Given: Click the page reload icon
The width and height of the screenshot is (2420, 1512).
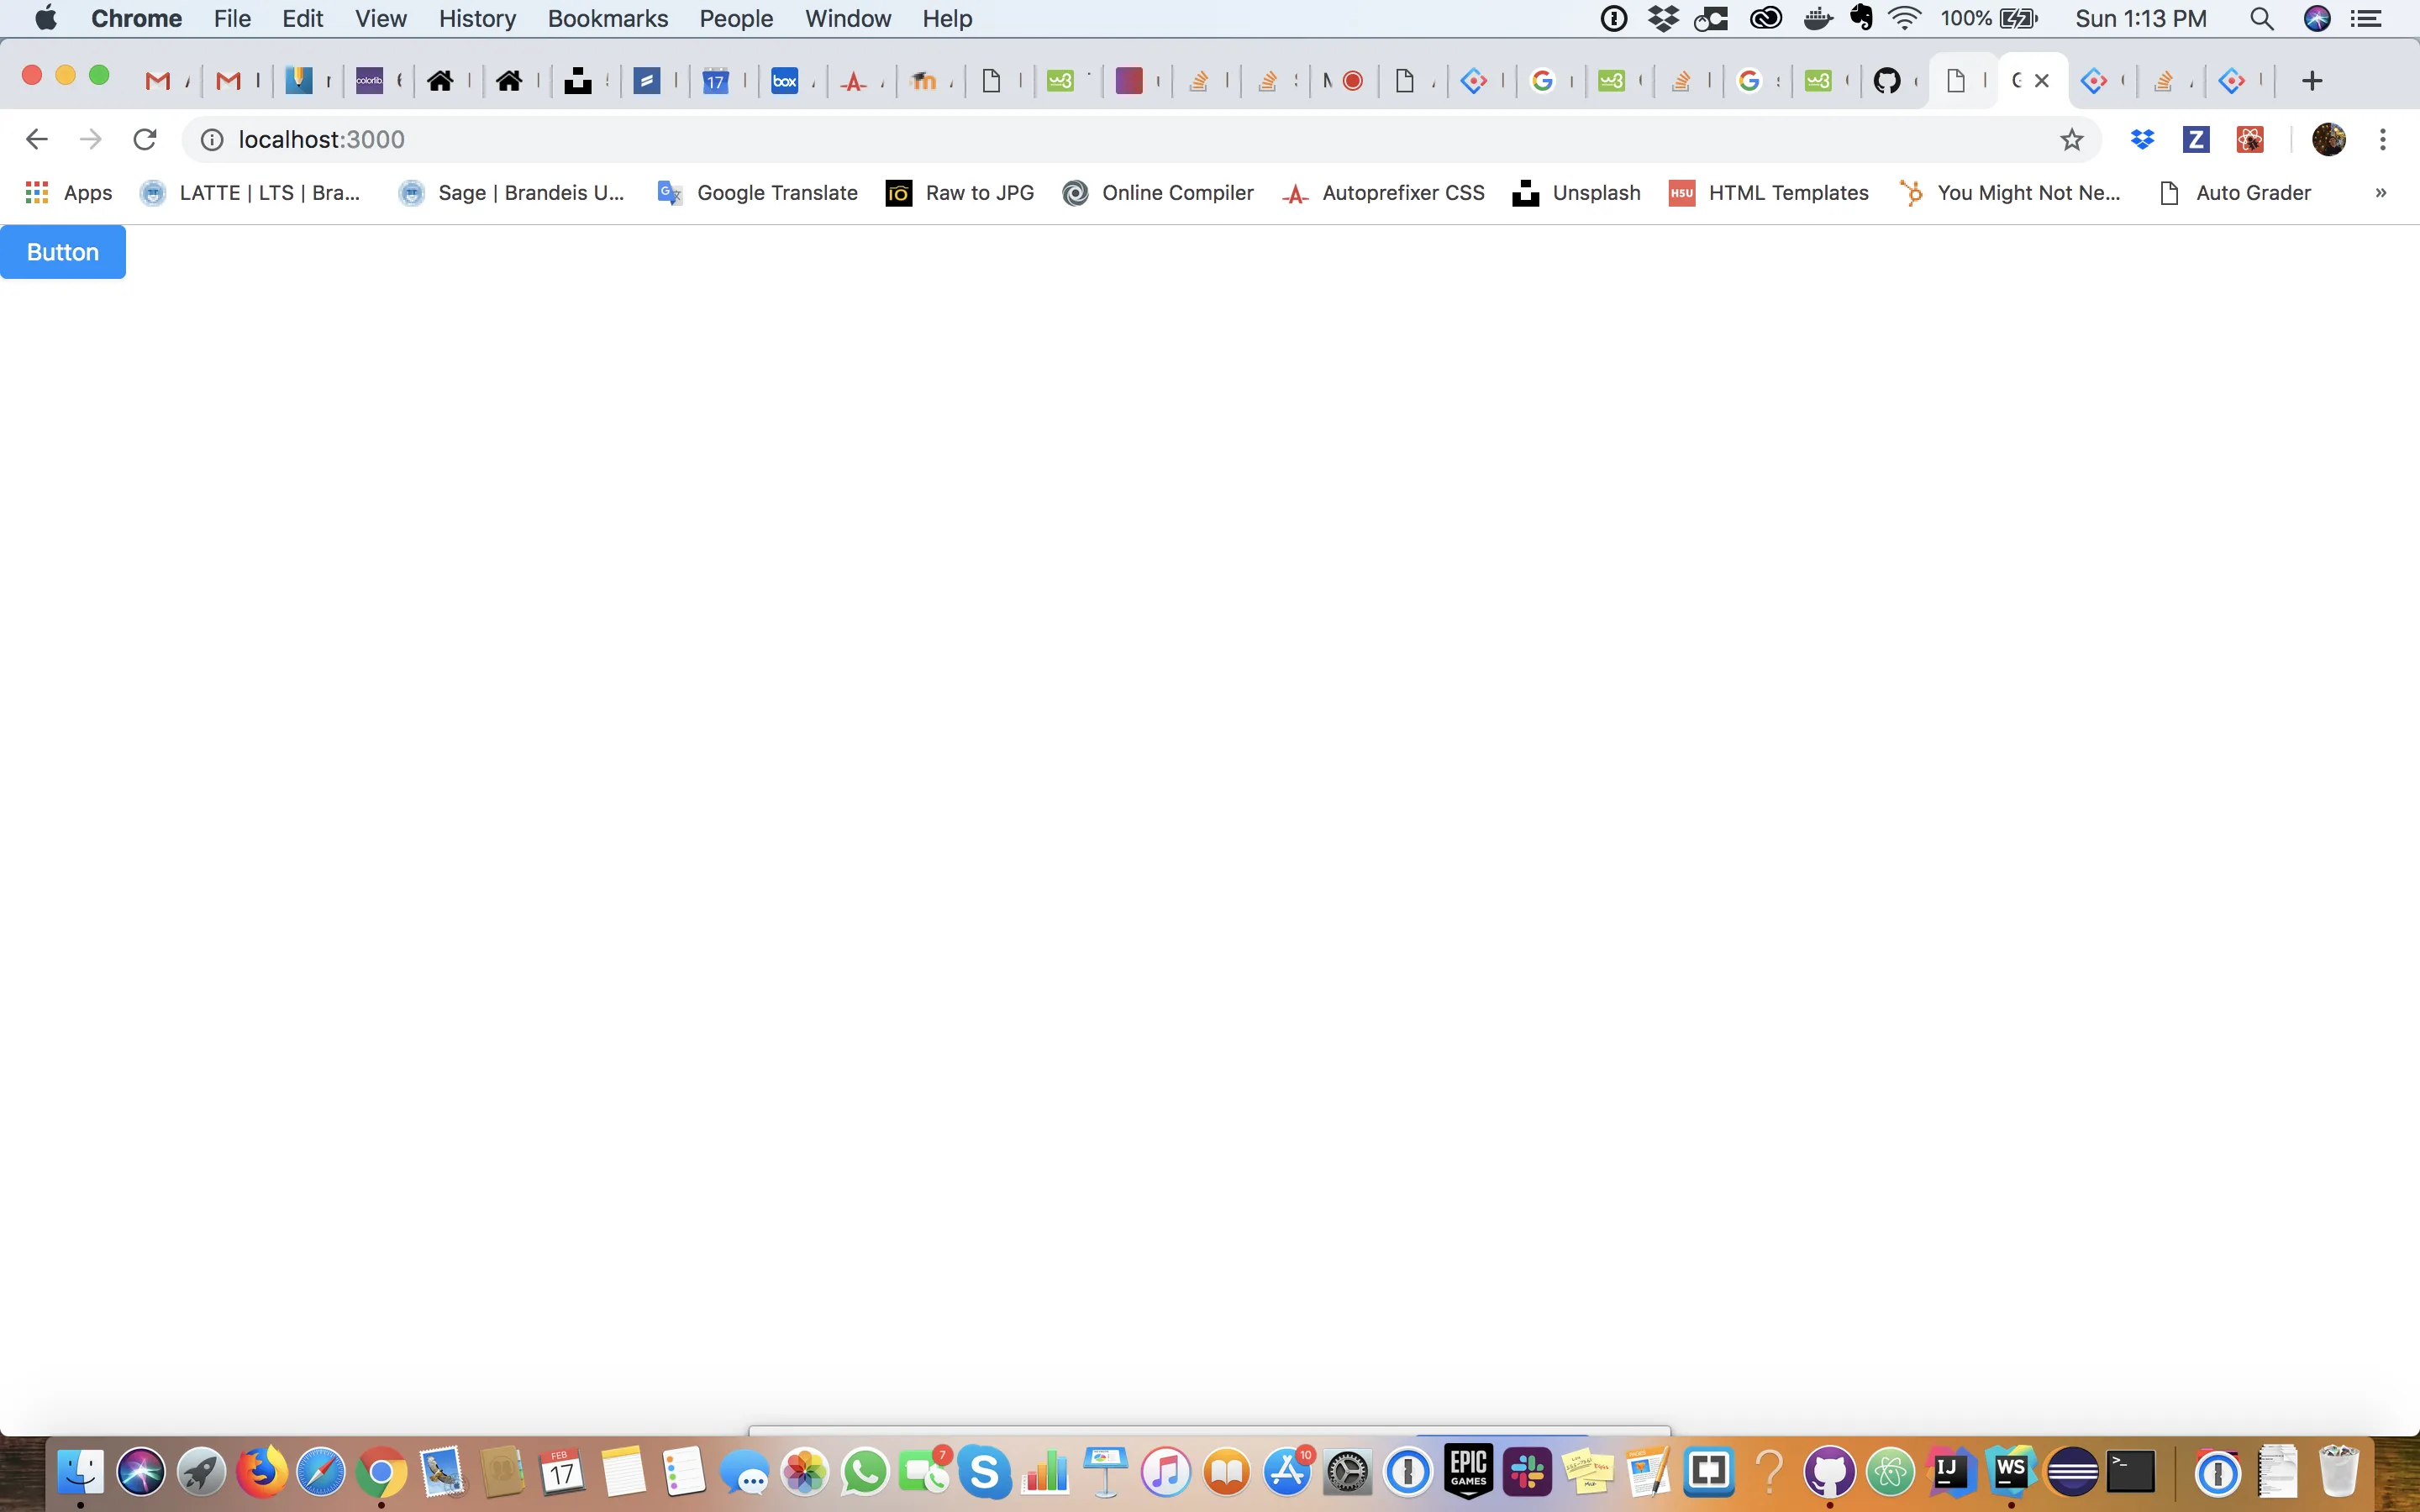Looking at the screenshot, I should coord(145,139).
